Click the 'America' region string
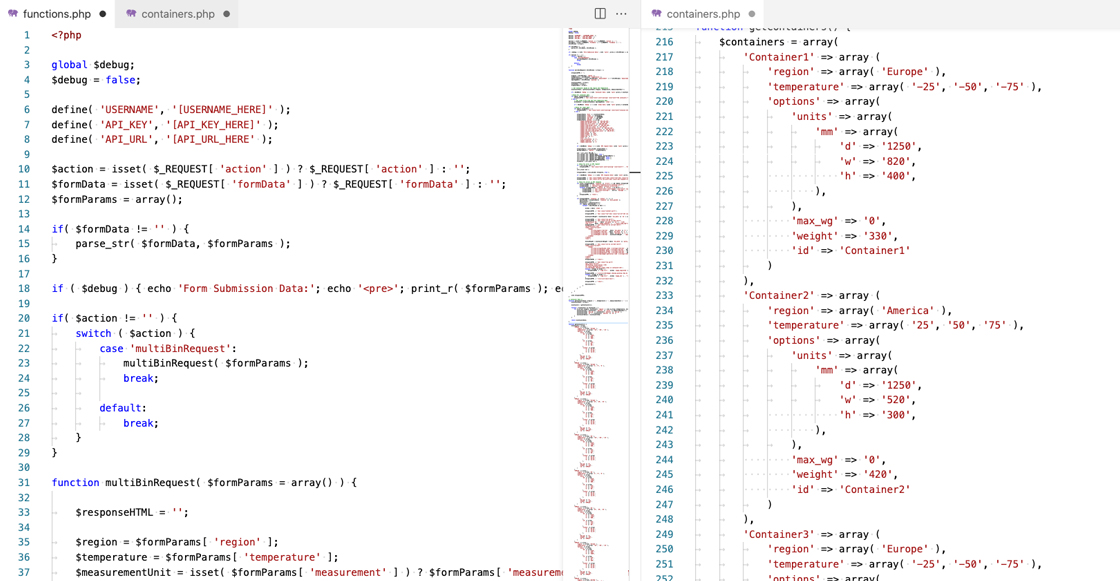The image size is (1120, 581). (x=915, y=311)
